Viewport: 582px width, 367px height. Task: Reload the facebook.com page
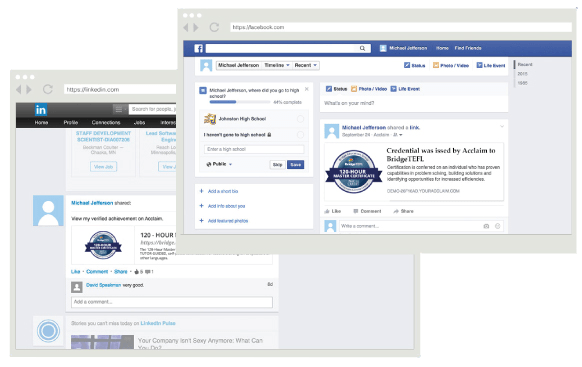[x=214, y=27]
